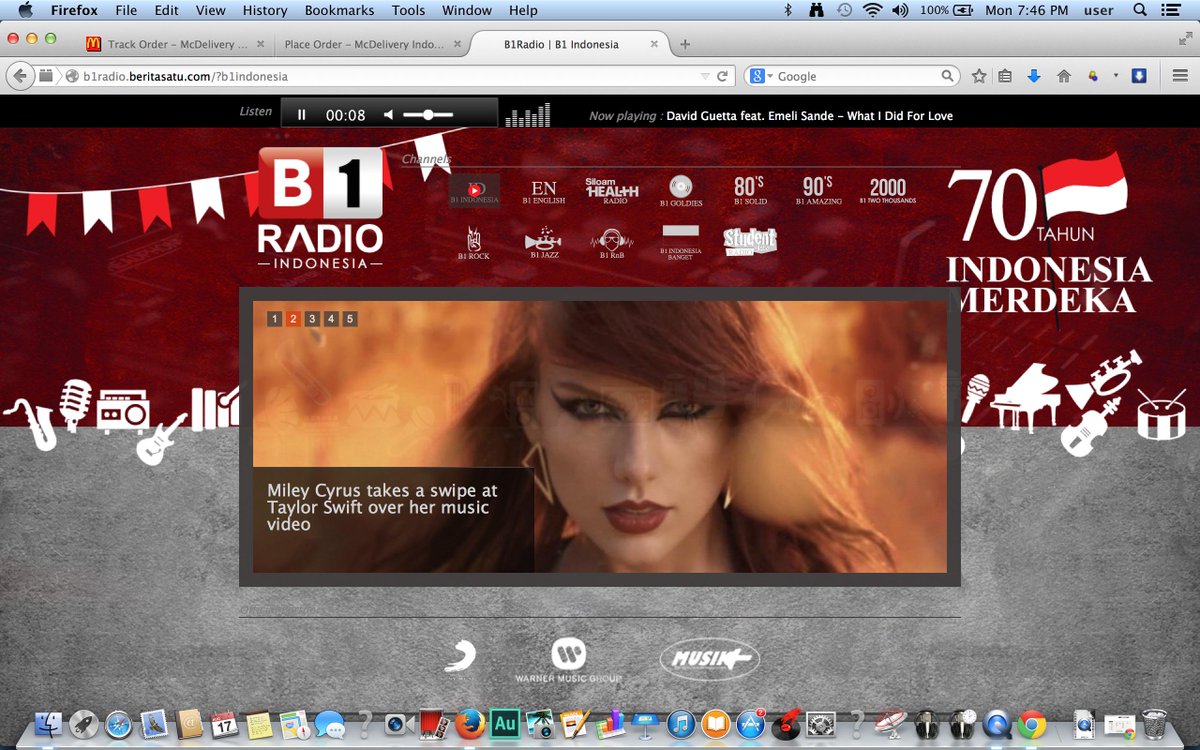Viewport: 1200px width, 750px height.
Task: Switch to the 90's B1 Amazing channel
Action: [x=819, y=191]
